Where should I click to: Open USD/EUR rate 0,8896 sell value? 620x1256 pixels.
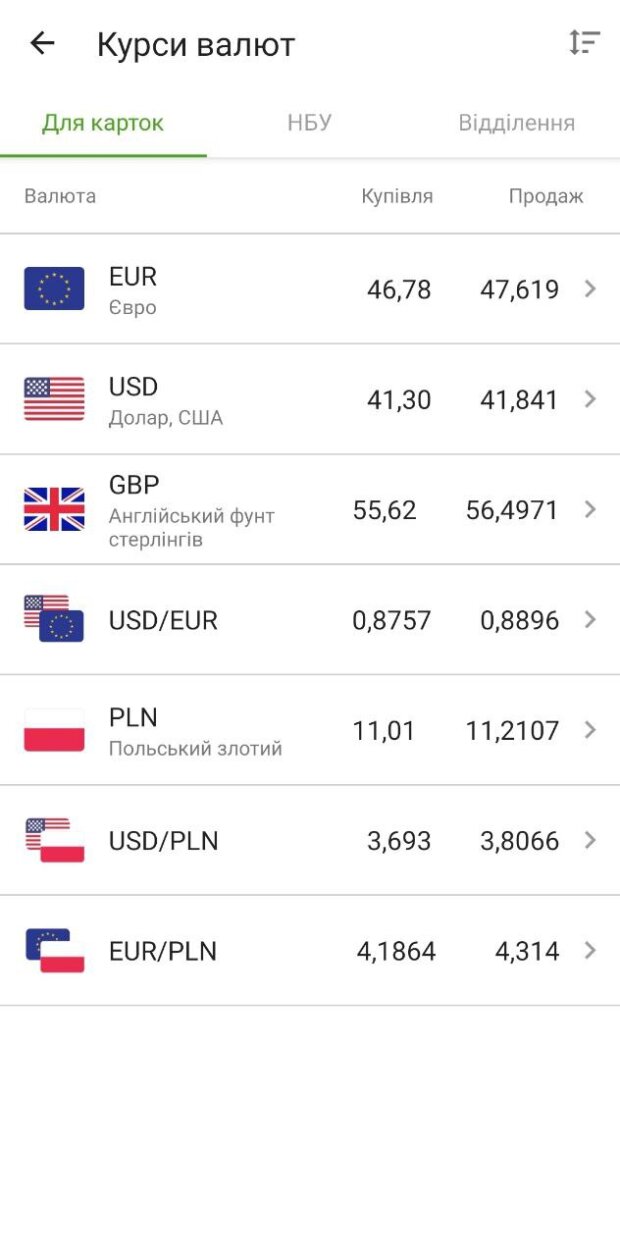pyautogui.click(x=519, y=620)
